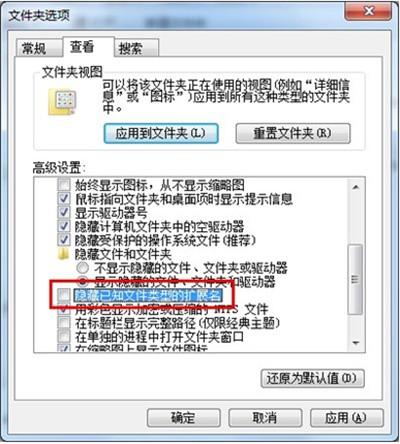Check 在单独的进程中打开文件夹窗口 option
The width and height of the screenshot is (400, 444).
coord(64,336)
